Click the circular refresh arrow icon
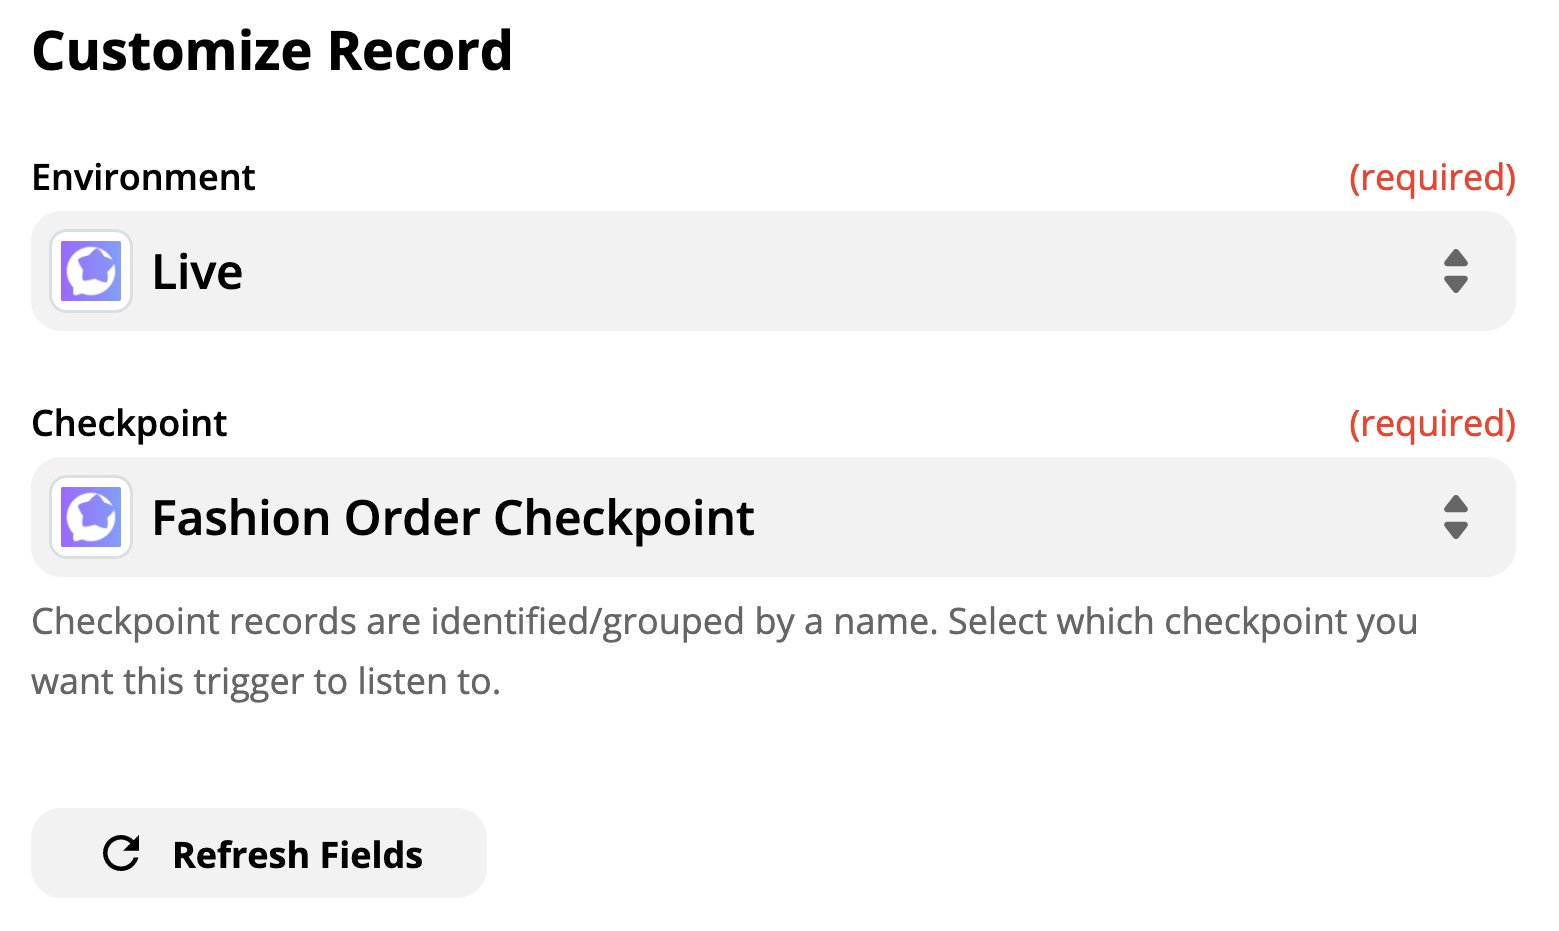 pos(122,853)
